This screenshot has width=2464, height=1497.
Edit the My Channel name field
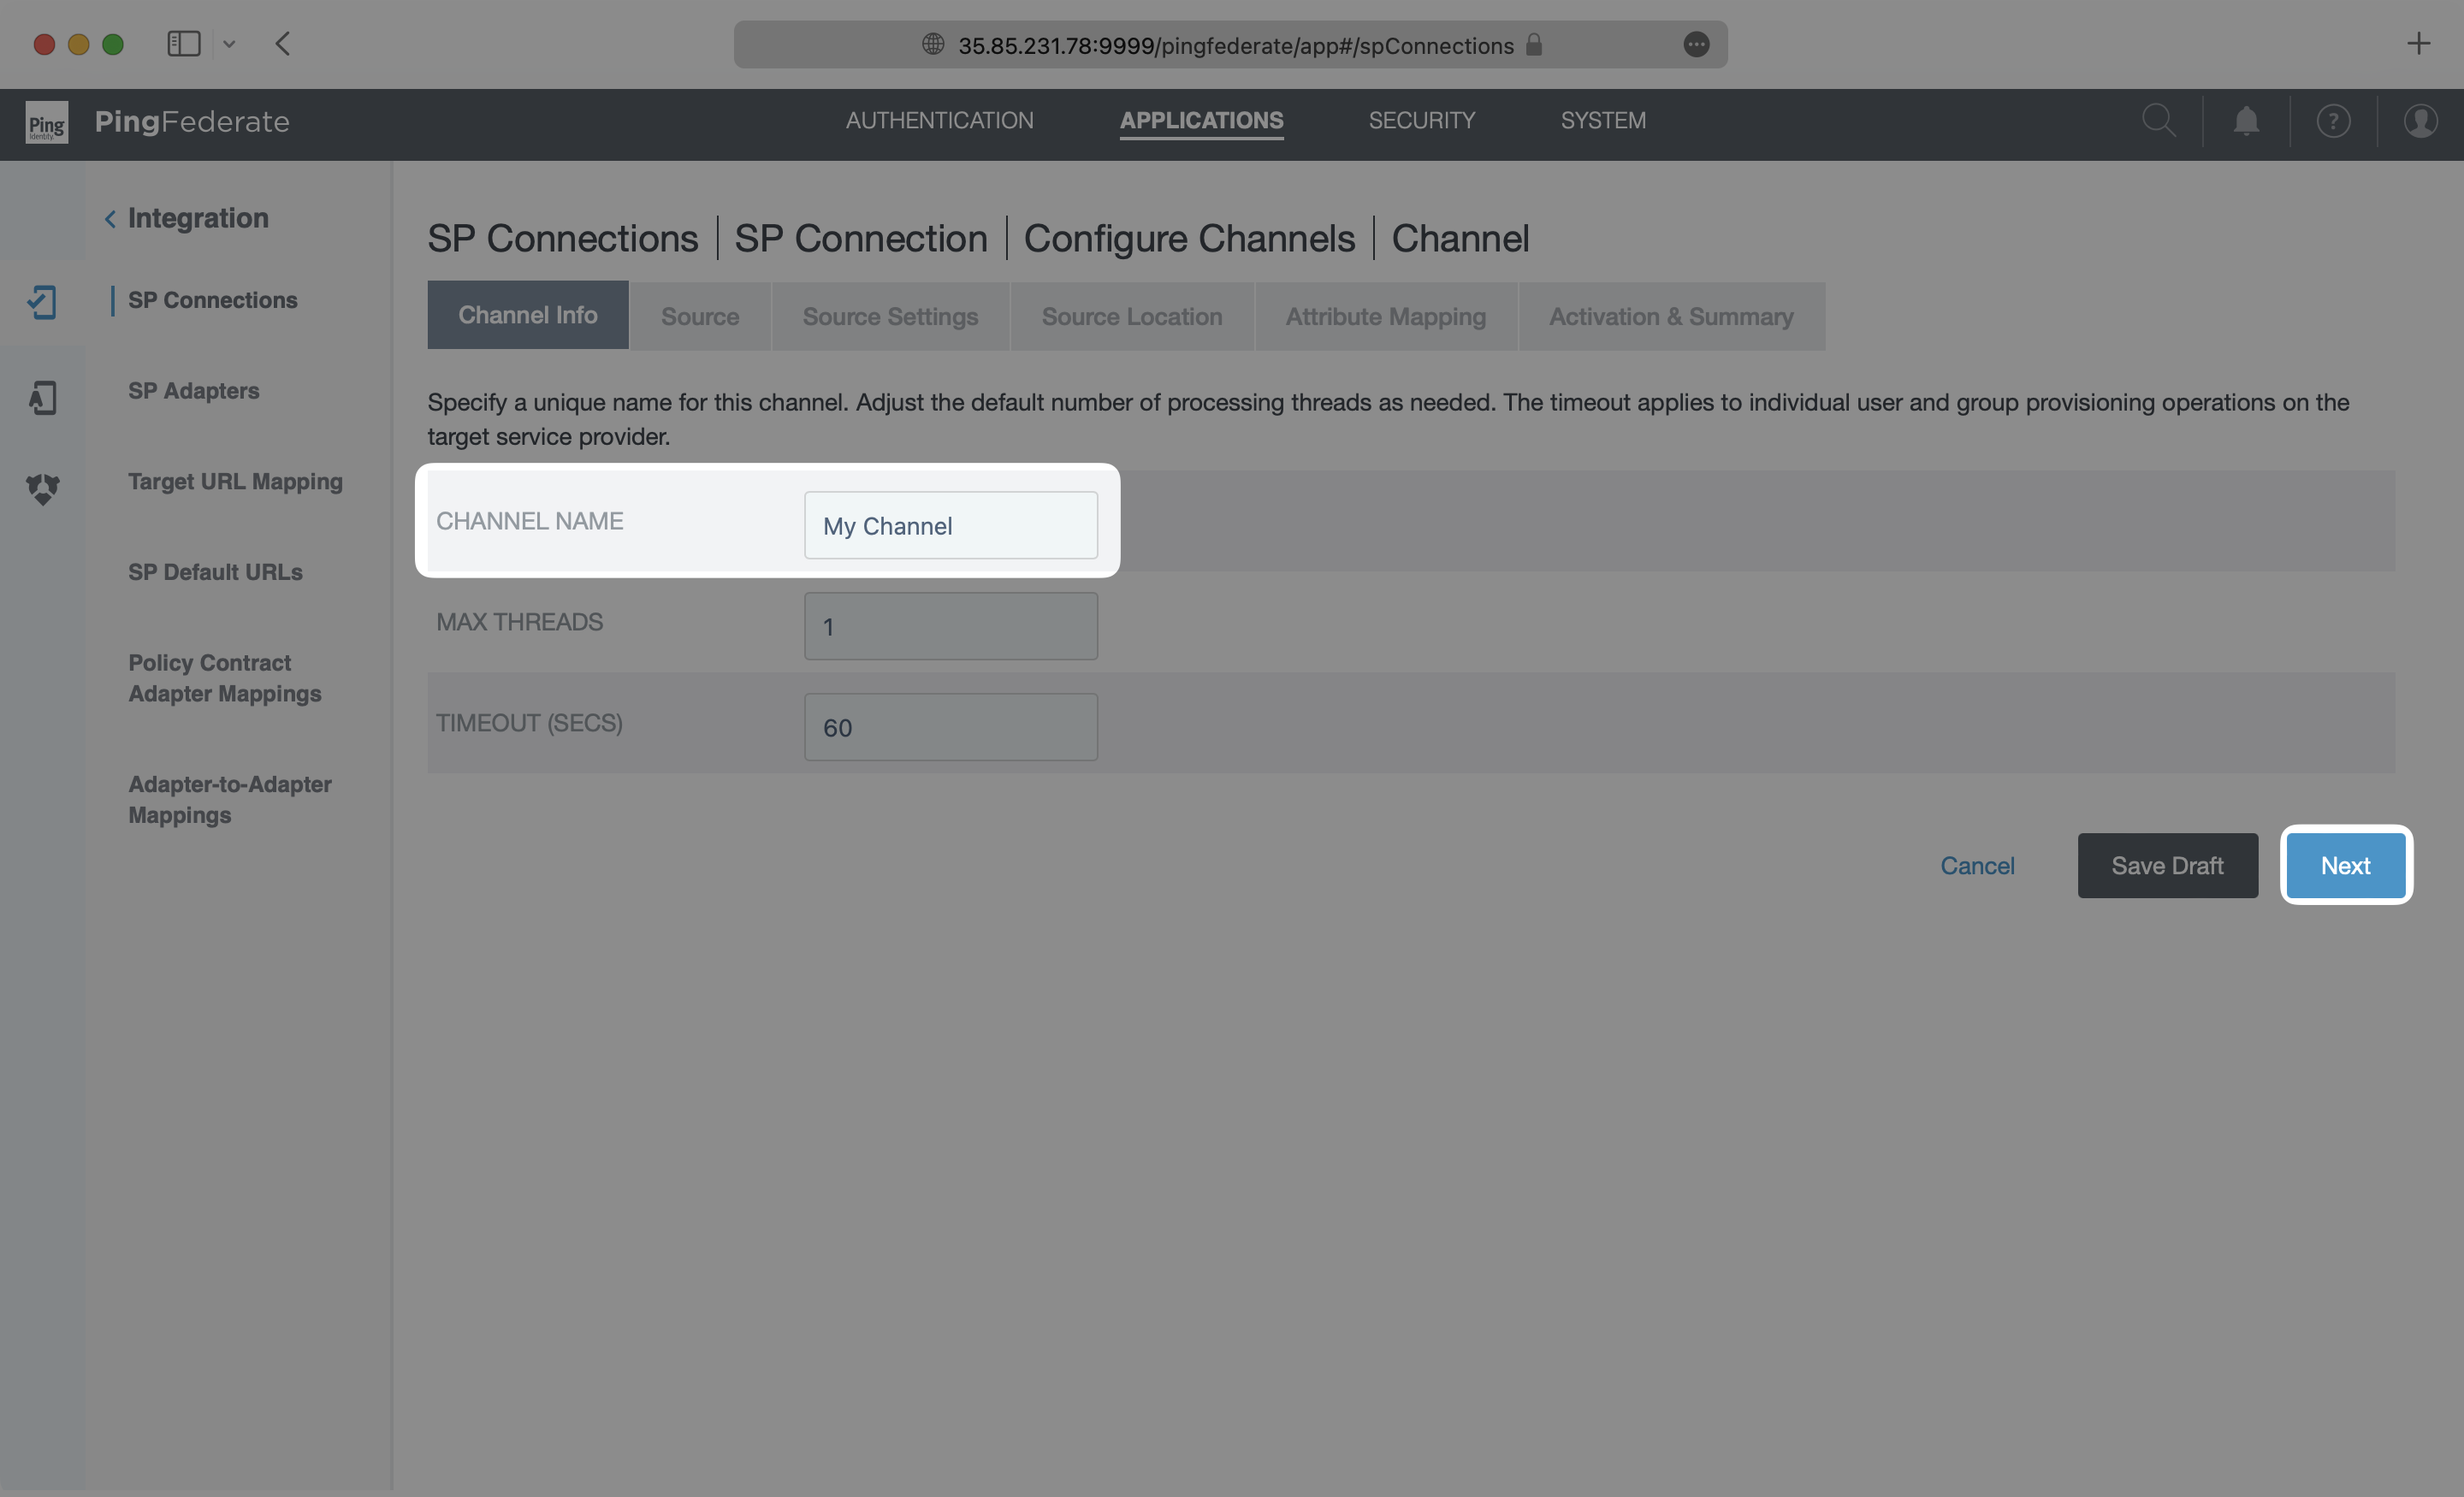coord(950,525)
